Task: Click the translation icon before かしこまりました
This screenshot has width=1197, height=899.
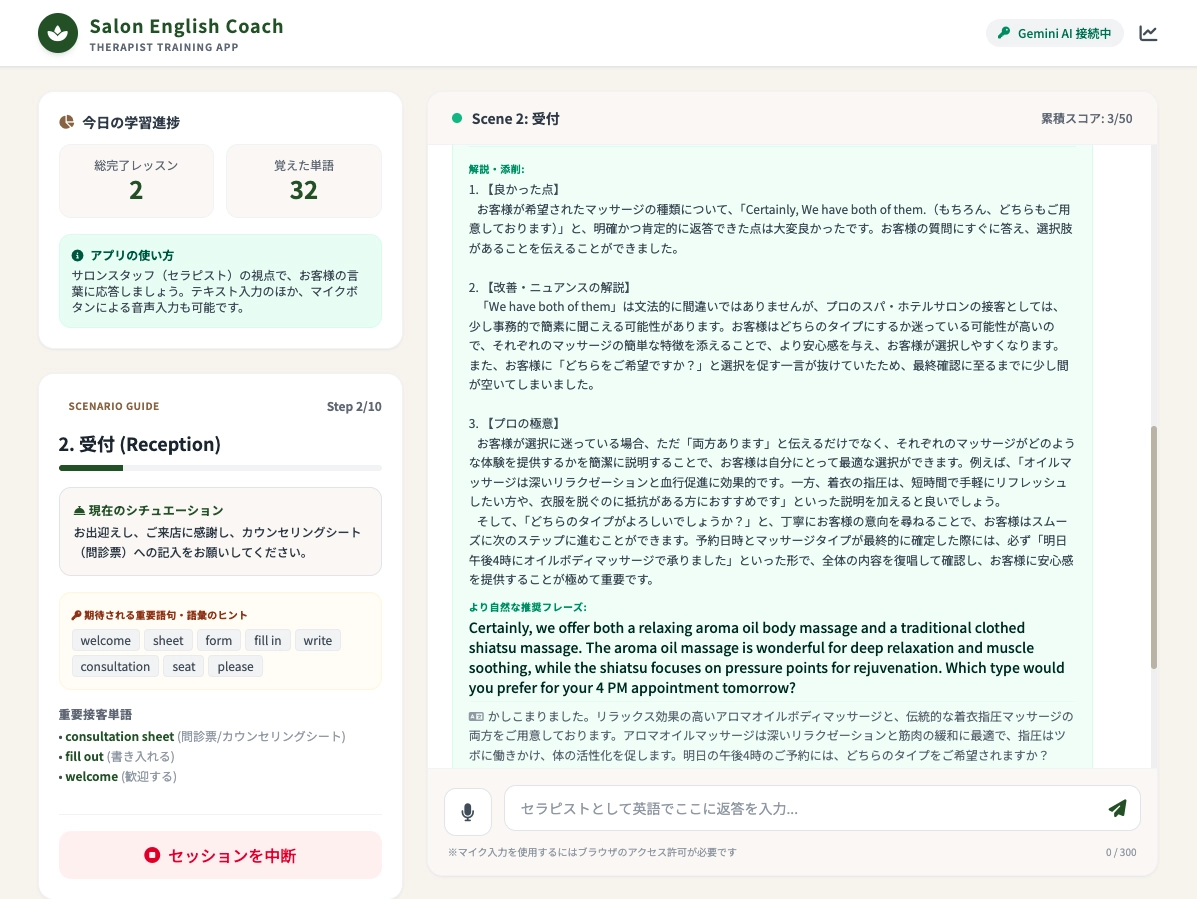Action: 476,717
